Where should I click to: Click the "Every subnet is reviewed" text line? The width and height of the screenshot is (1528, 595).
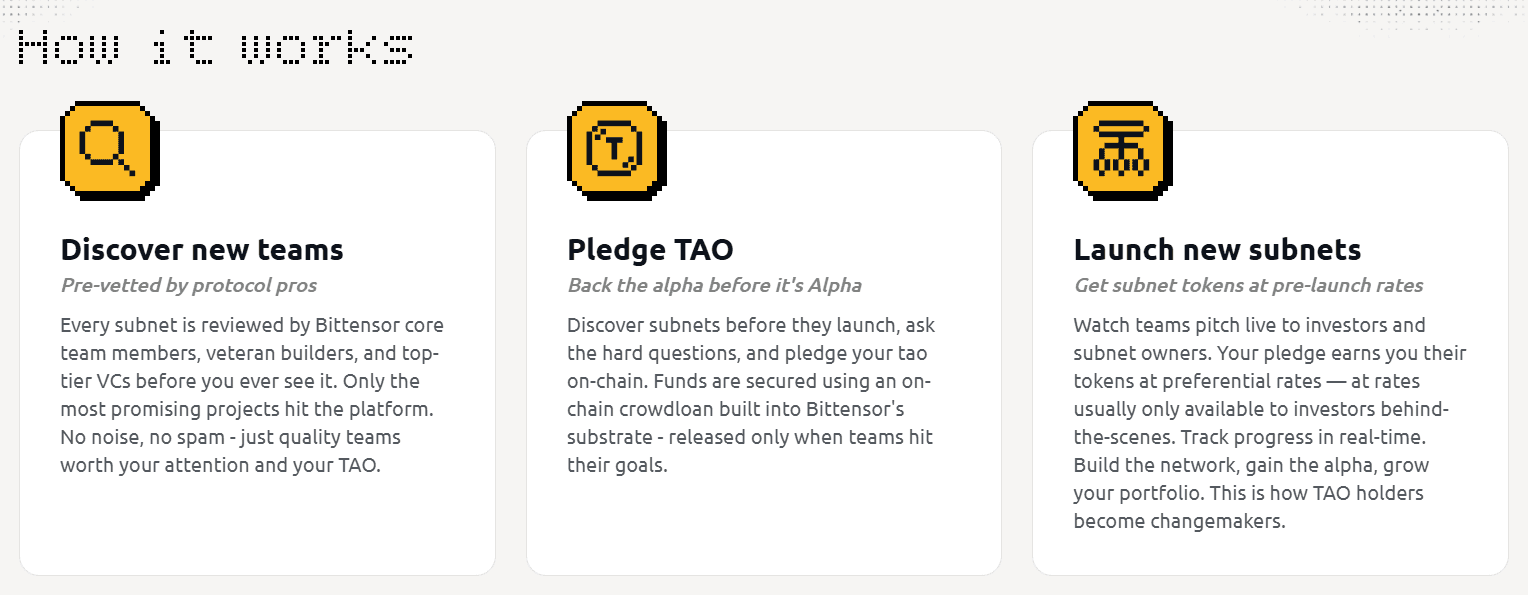252,325
